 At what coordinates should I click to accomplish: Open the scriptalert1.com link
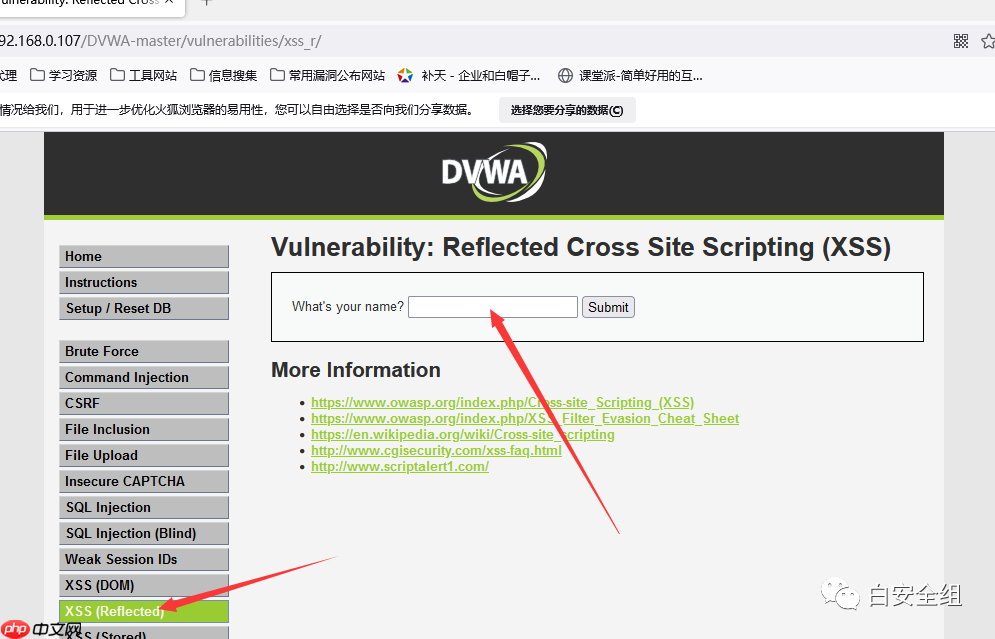pyautogui.click(x=400, y=466)
